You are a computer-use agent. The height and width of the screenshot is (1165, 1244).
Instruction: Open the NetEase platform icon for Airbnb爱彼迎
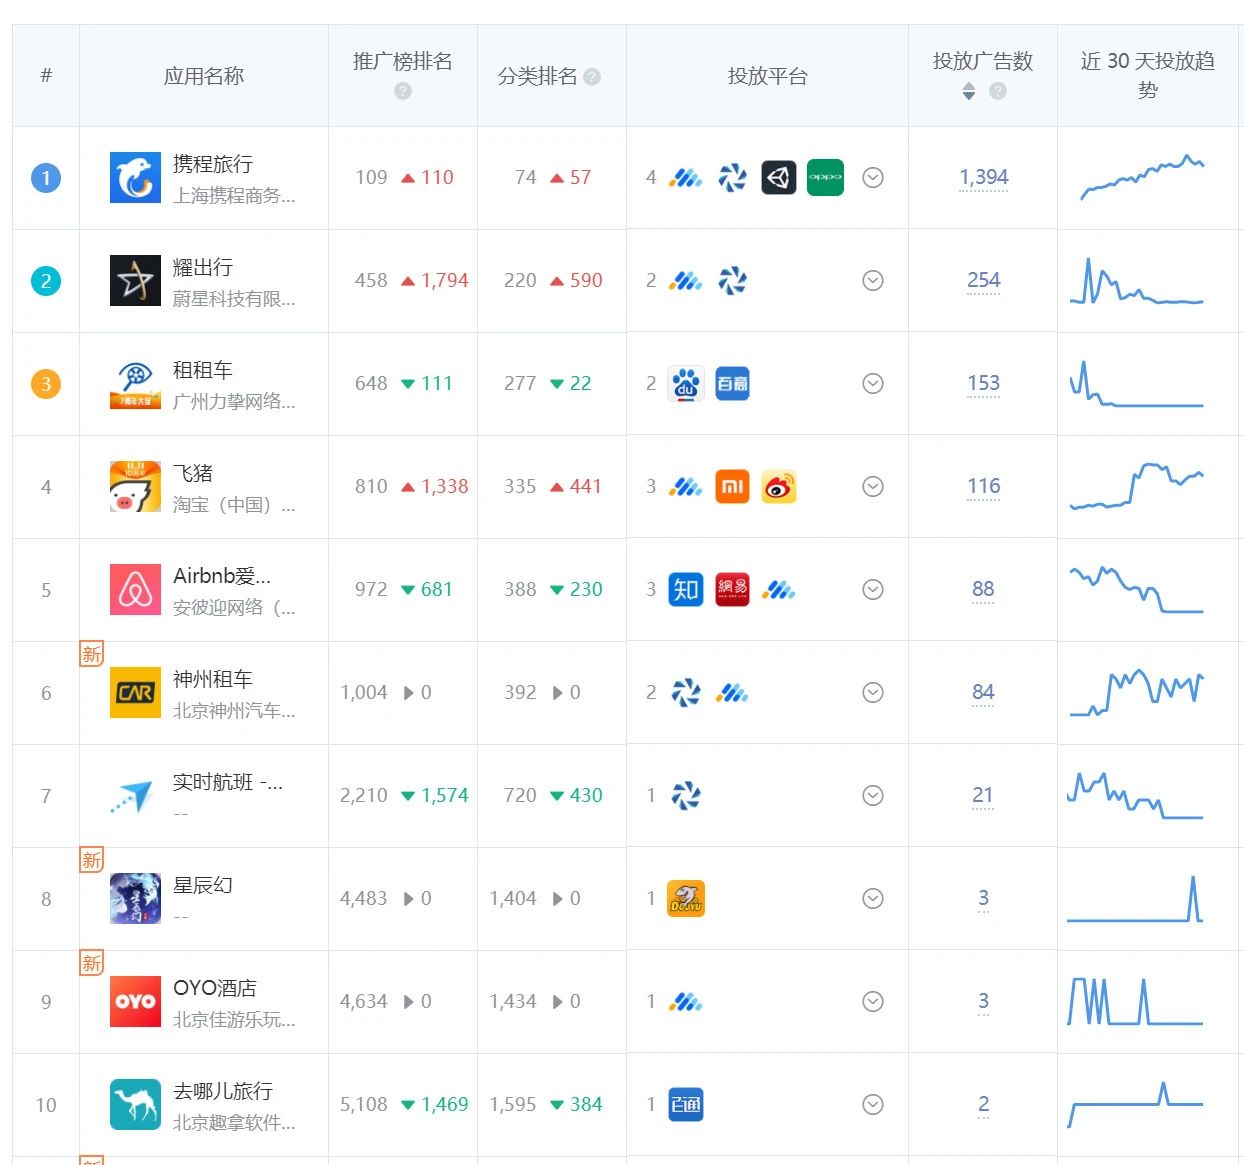click(731, 590)
